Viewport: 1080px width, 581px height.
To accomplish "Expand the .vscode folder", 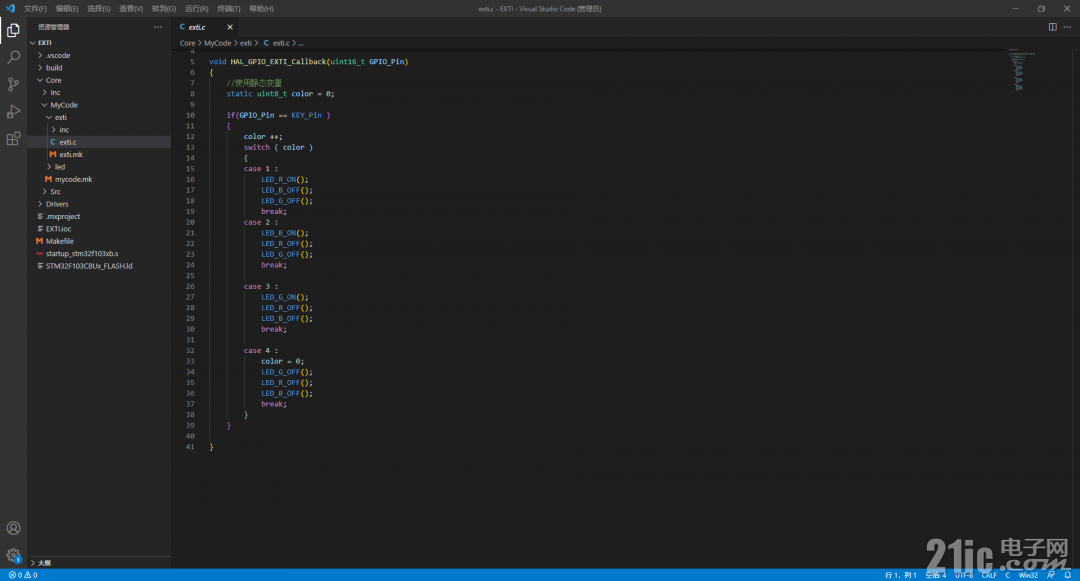I will [x=99, y=55].
